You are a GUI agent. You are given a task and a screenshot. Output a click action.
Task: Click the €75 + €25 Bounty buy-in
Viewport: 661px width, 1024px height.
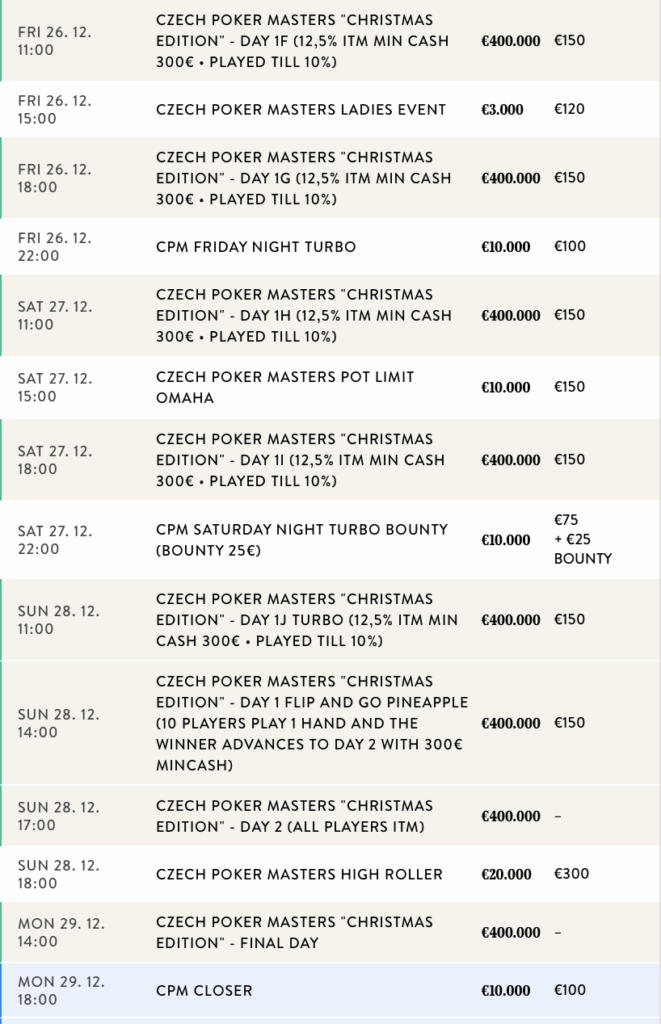[x=582, y=540]
